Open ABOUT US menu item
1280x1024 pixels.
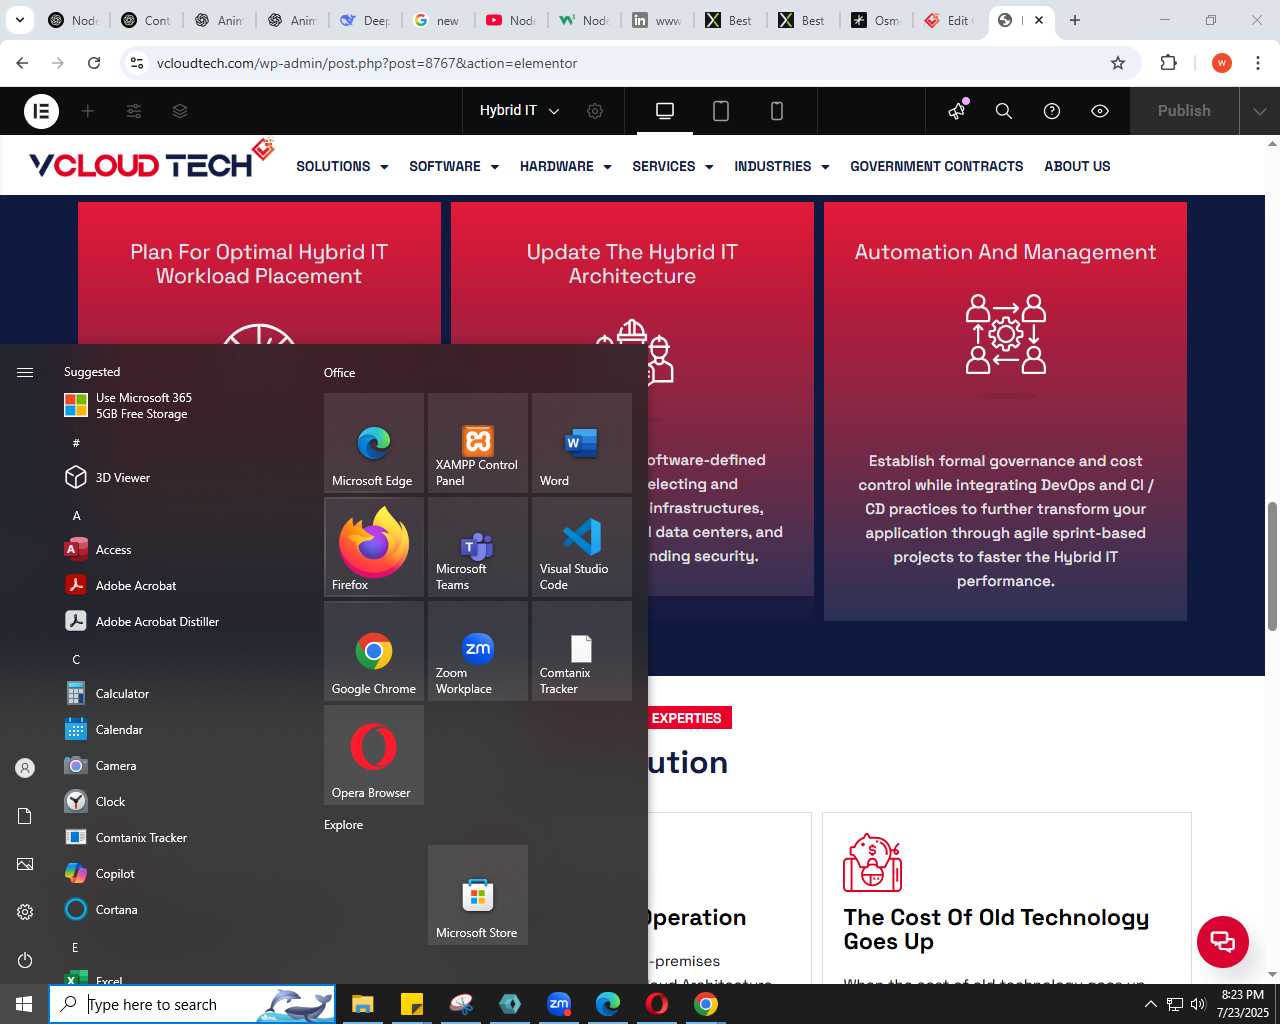(x=1077, y=166)
